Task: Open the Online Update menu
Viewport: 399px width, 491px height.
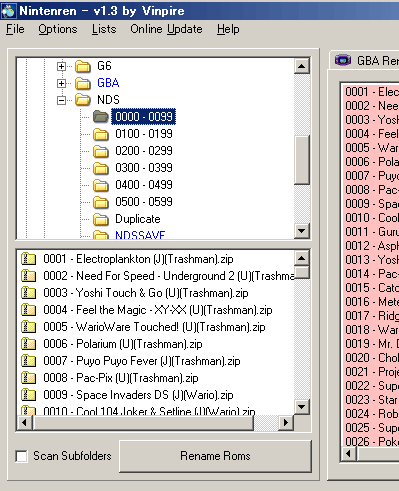Action: 166,29
